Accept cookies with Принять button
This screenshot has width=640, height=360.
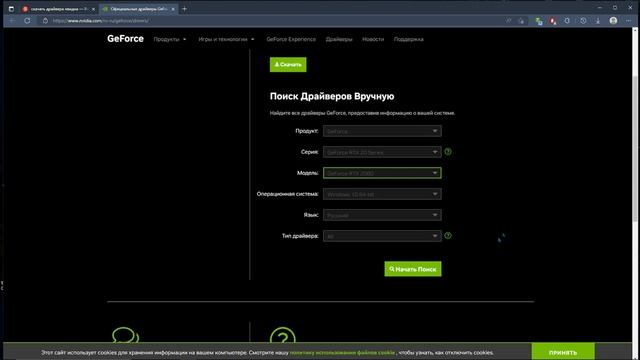[563, 352]
